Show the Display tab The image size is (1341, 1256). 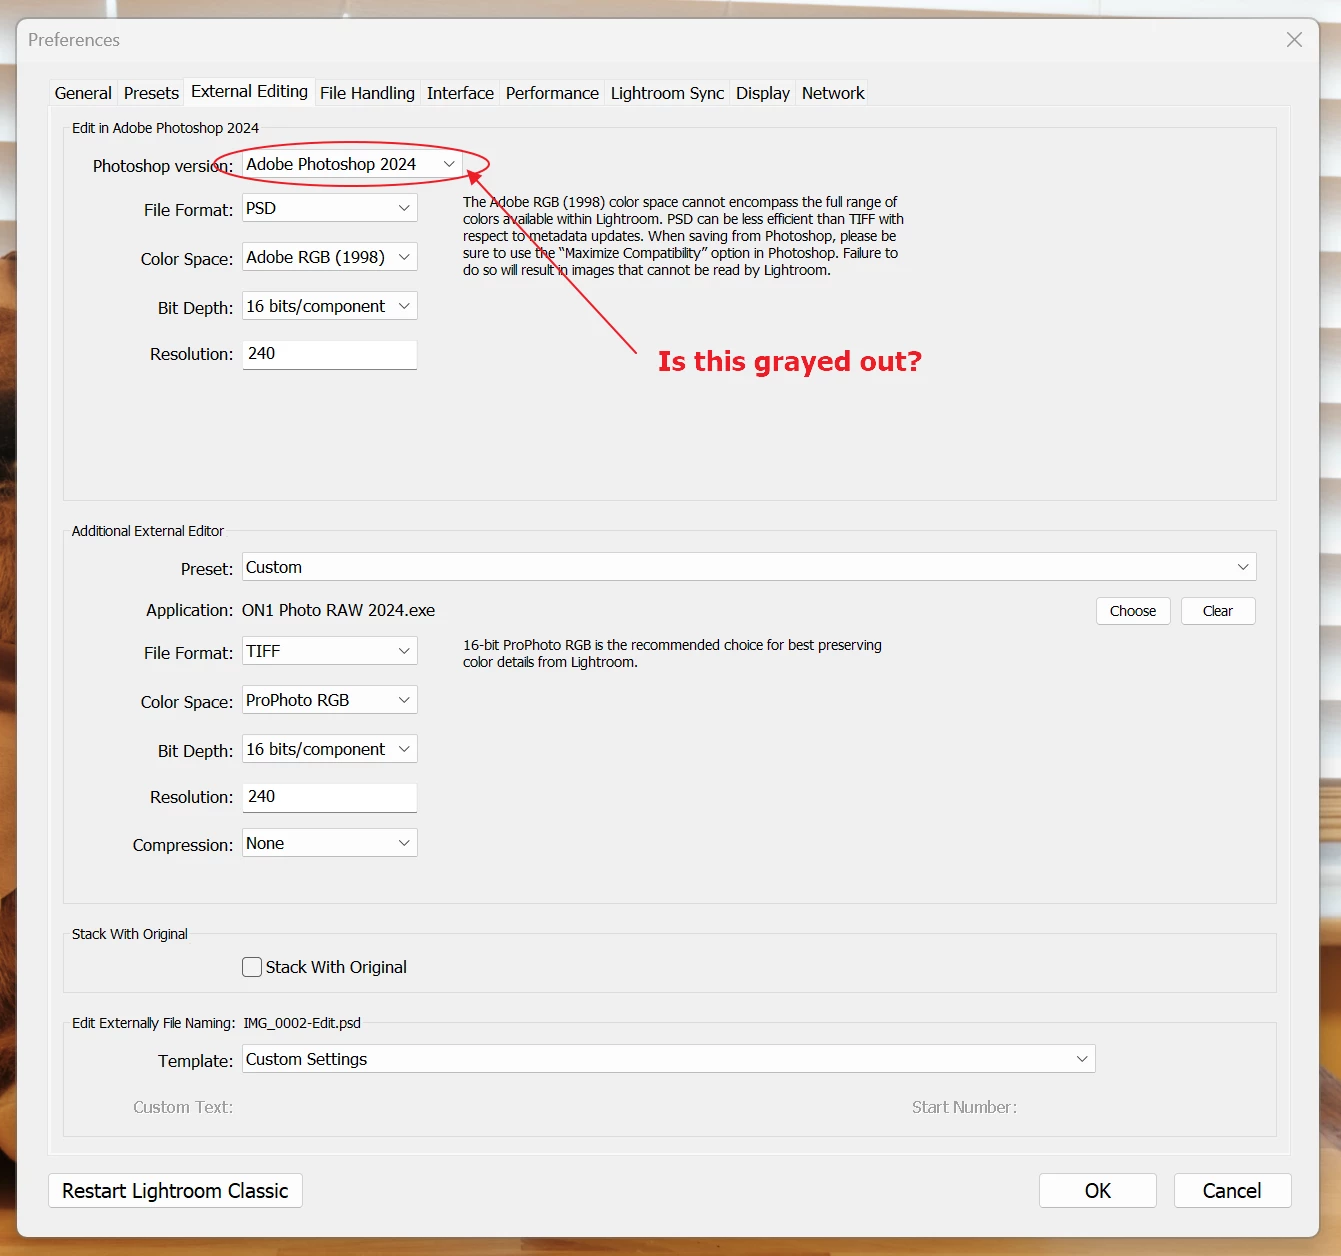[x=763, y=93]
